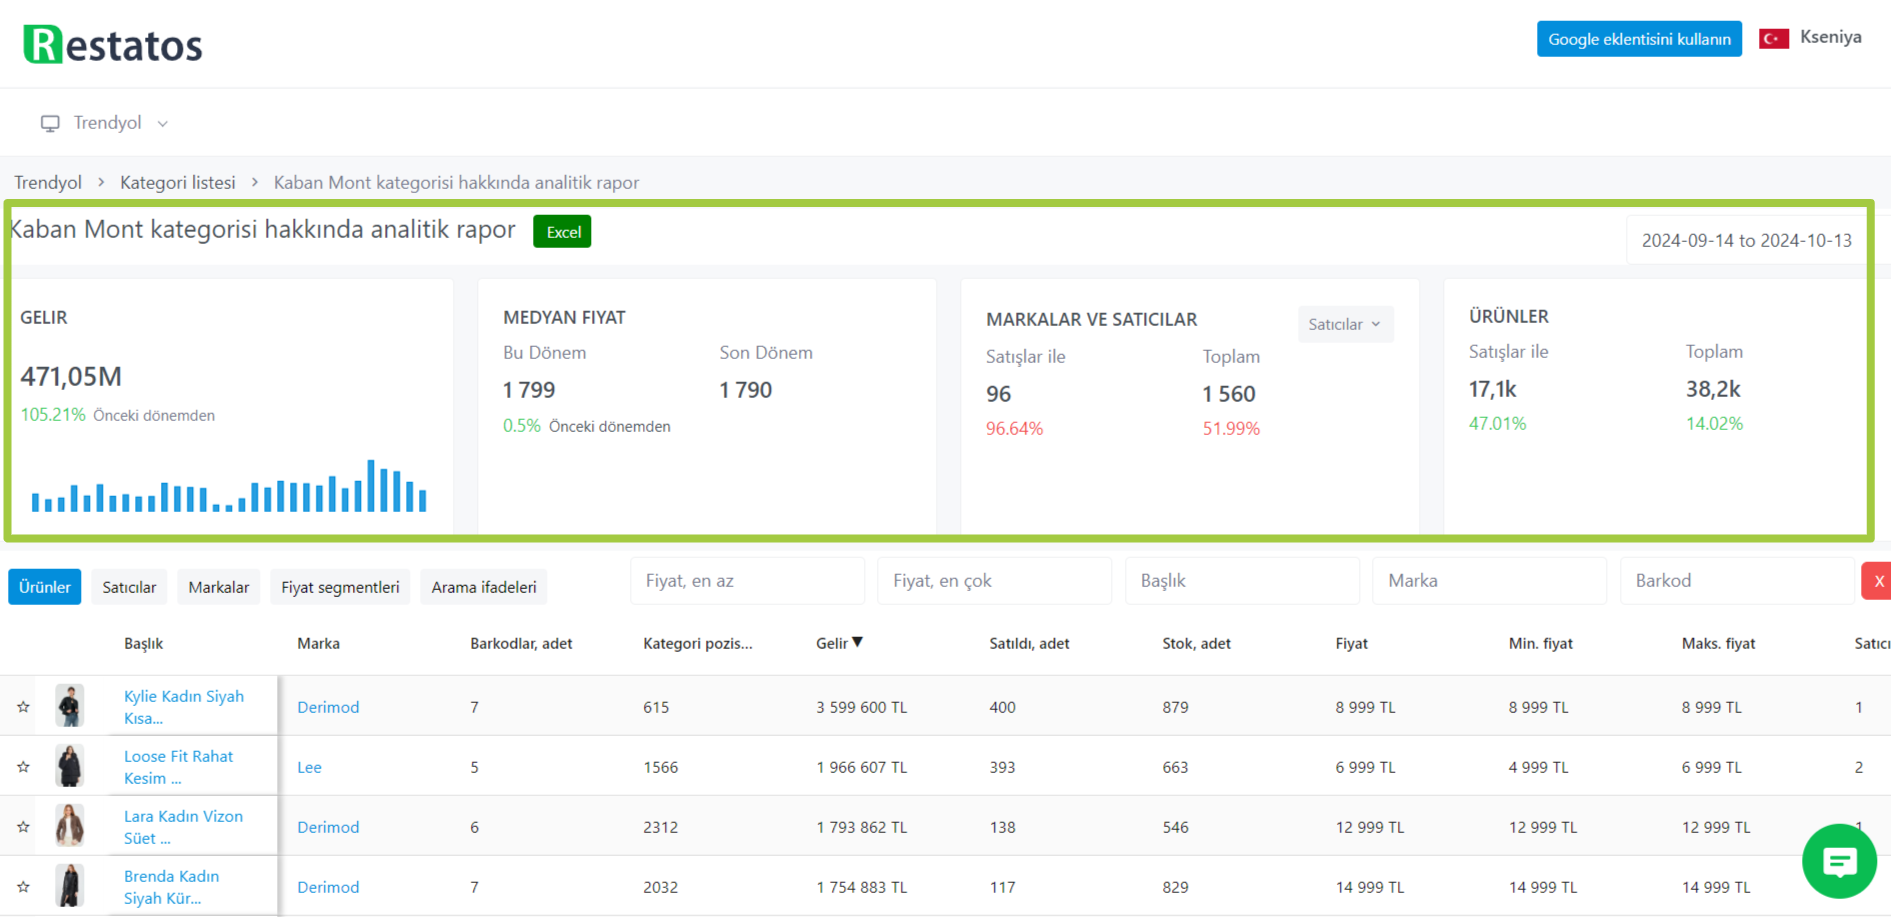Click the 1 560 total sellers value
Image resolution: width=1891 pixels, height=917 pixels.
tap(1228, 394)
